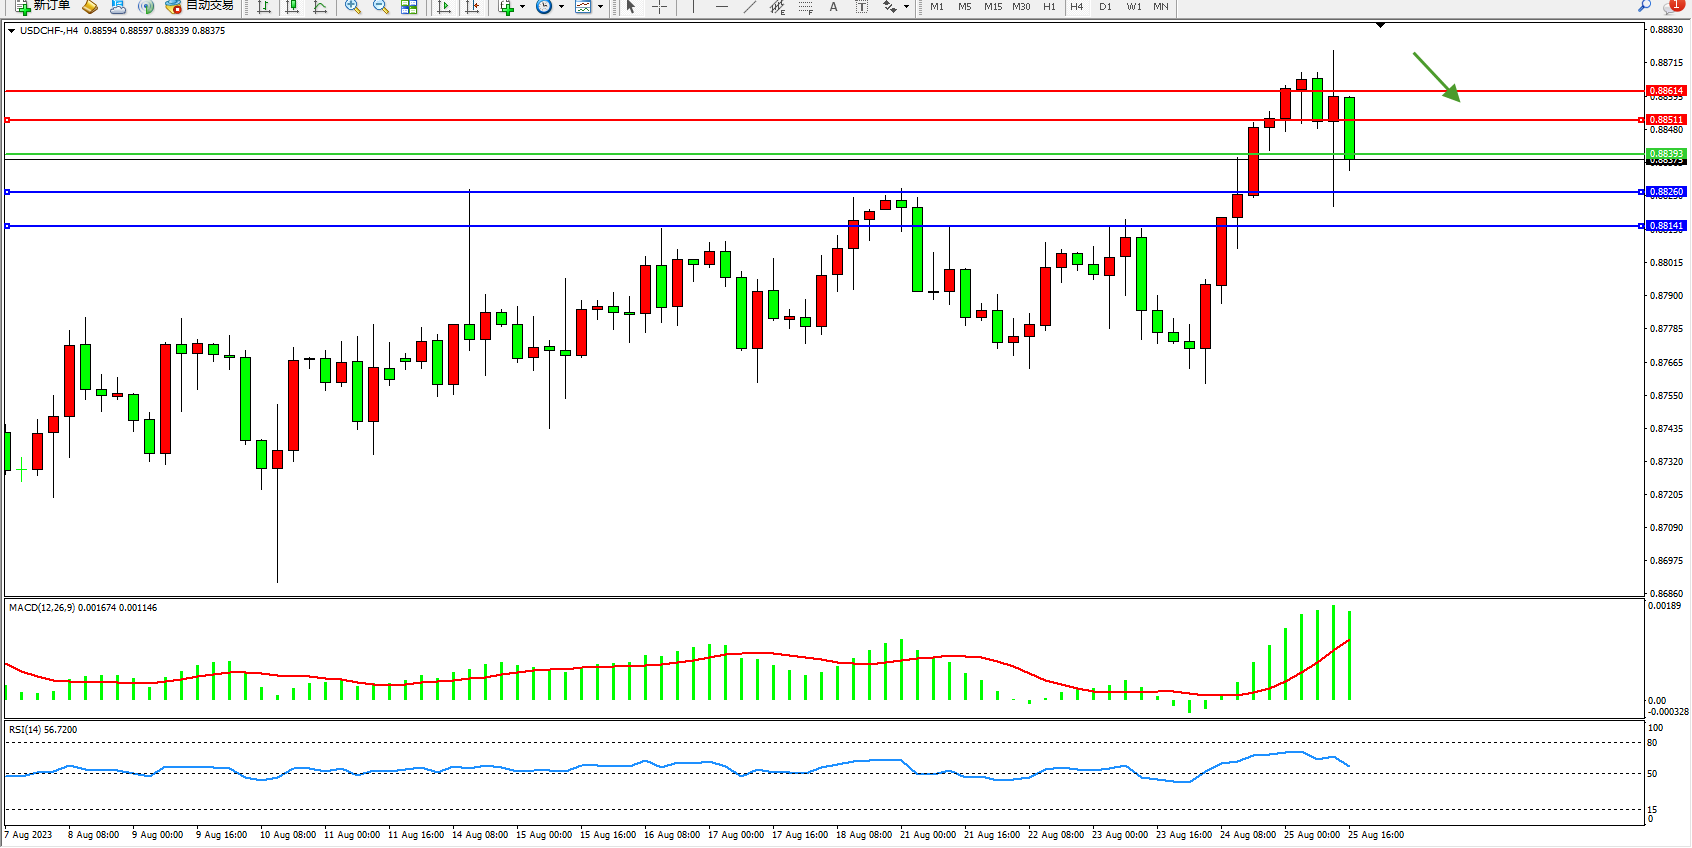The image size is (1692, 848).
Task: Click the search magnifier icon
Action: click(1644, 6)
